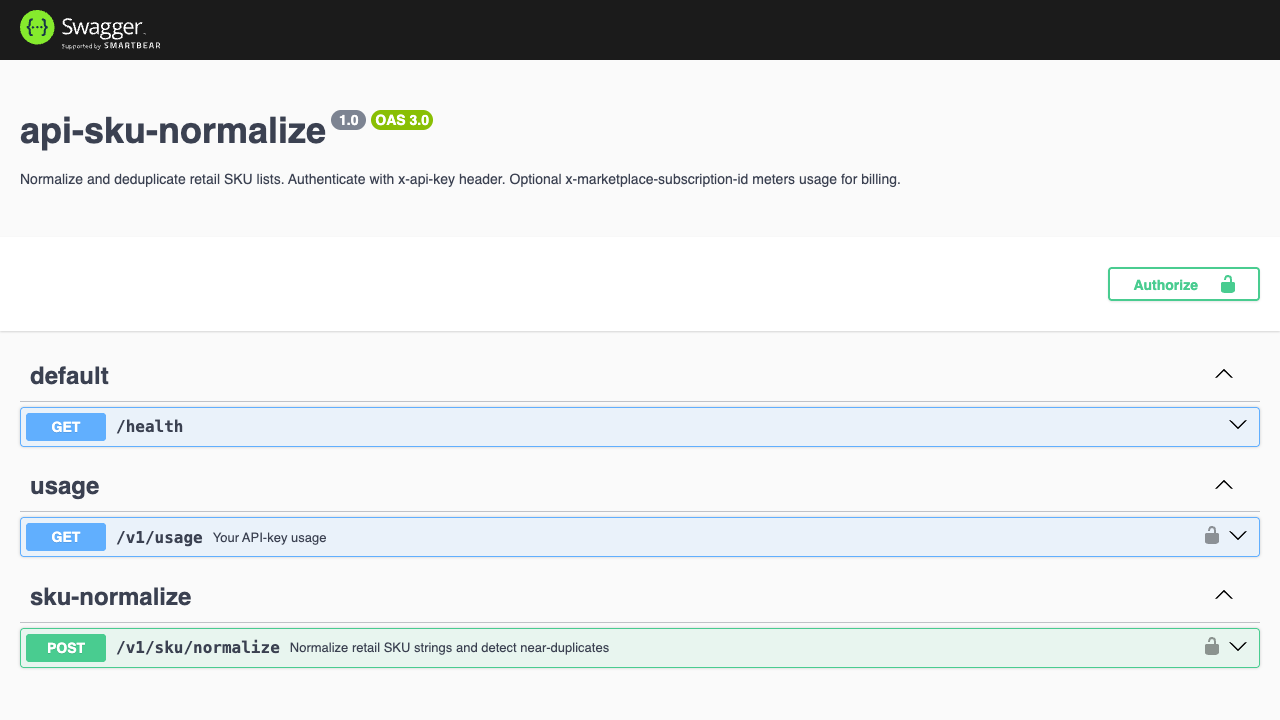Screen dimensions: 1280x720
Task: Collapse the usage section with its arrow
Action: point(1224,485)
